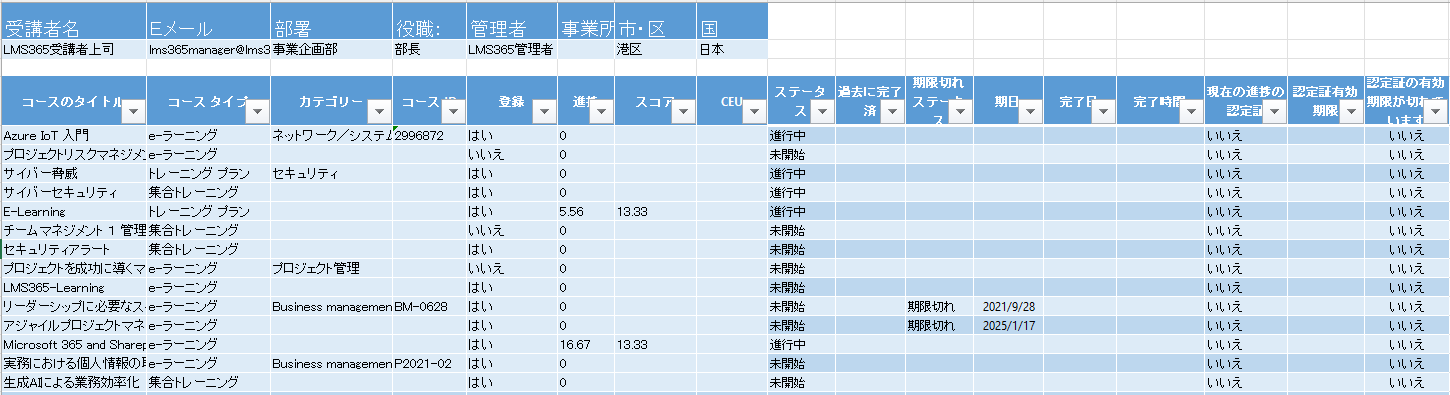1450x395 pixels.
Task: Select the プロジェクトリスクマネジメント course title cell
Action: tap(73, 154)
